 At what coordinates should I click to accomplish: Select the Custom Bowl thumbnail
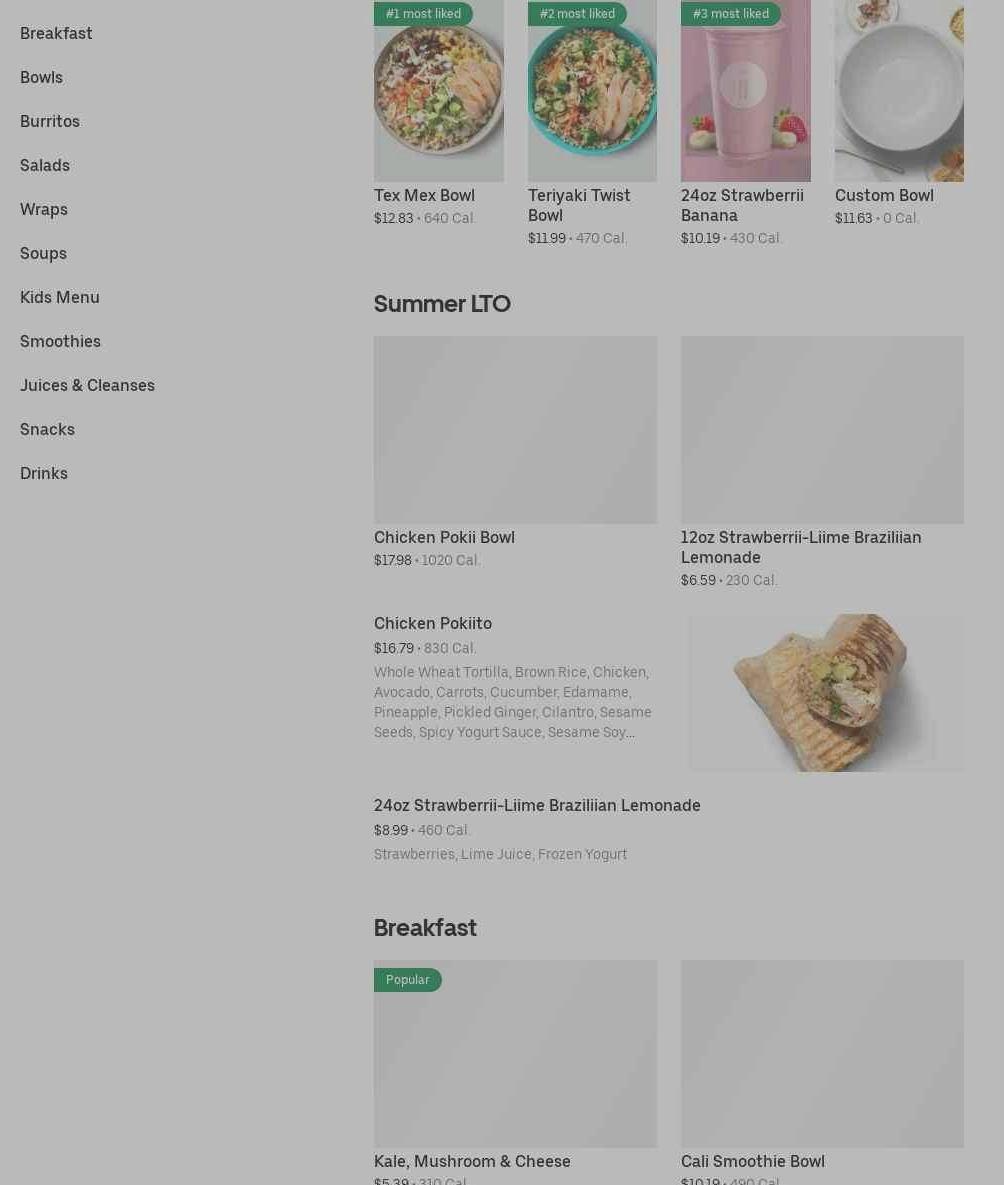899,91
